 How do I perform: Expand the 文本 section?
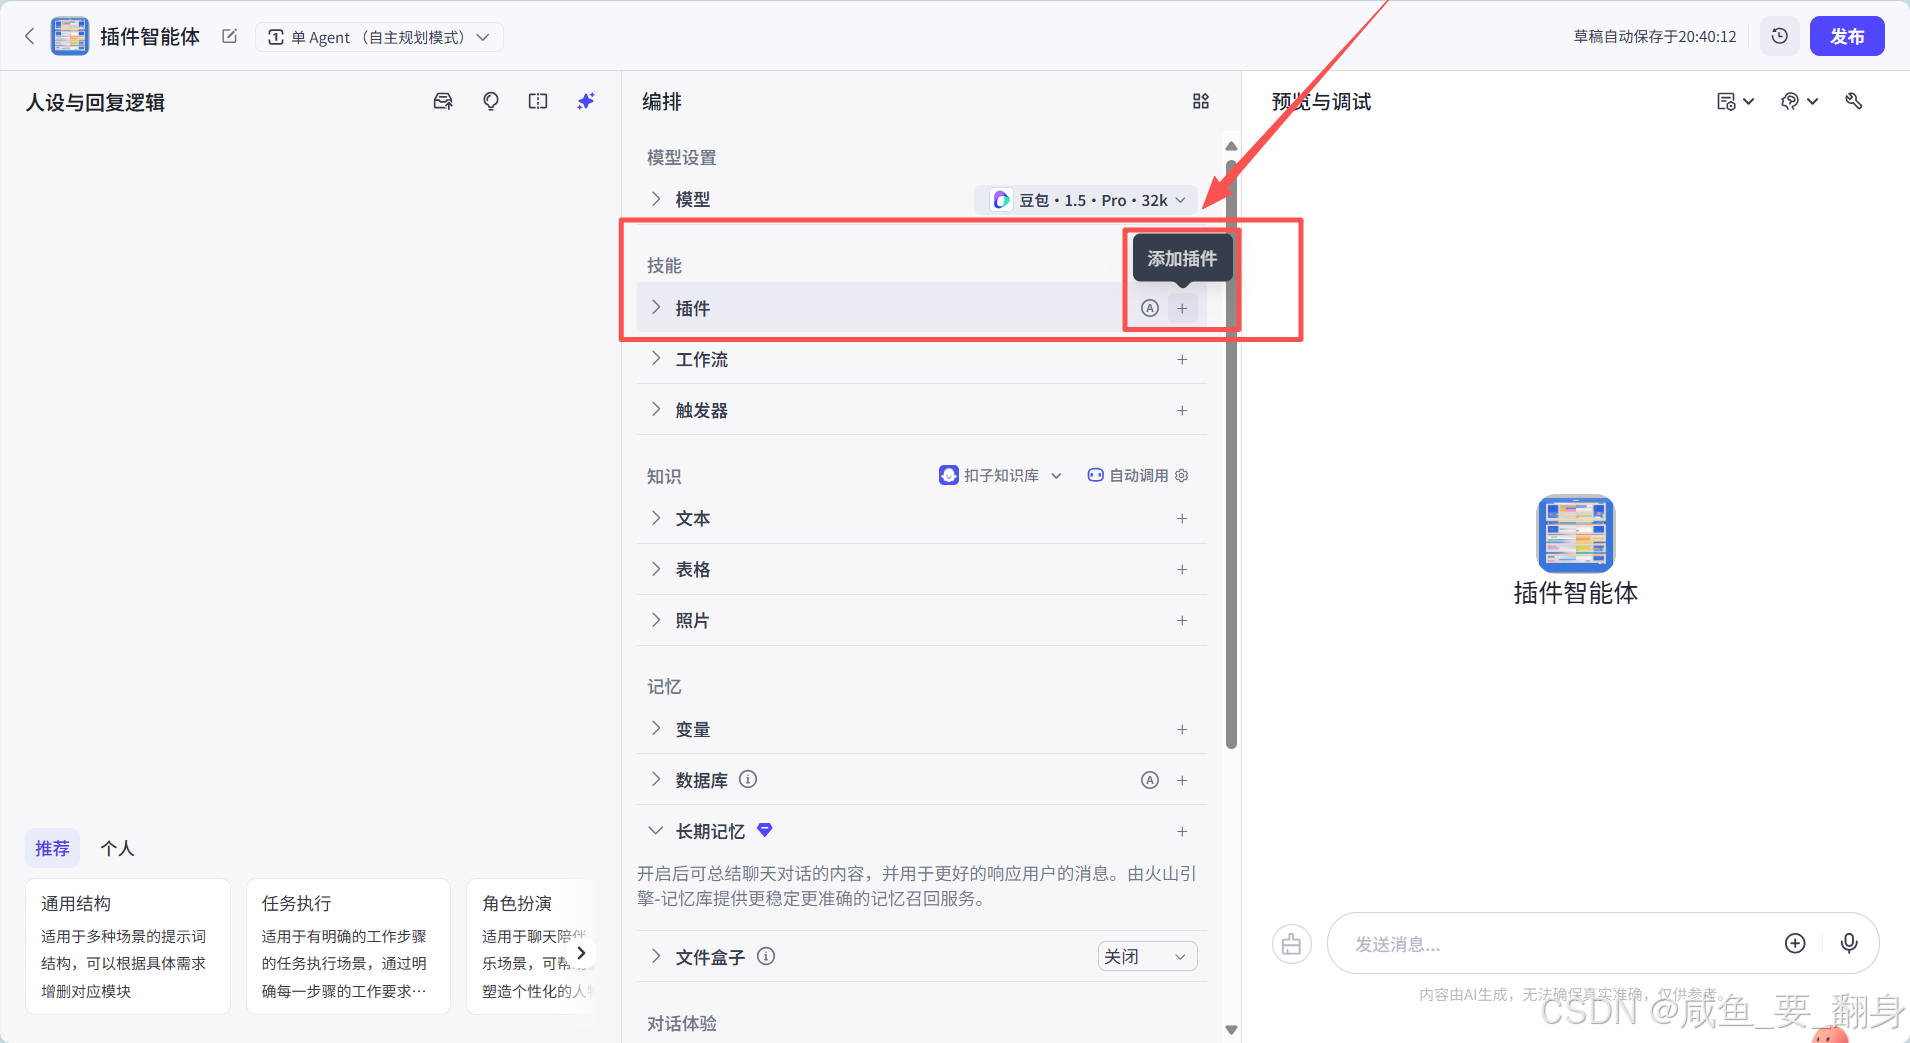coord(656,517)
